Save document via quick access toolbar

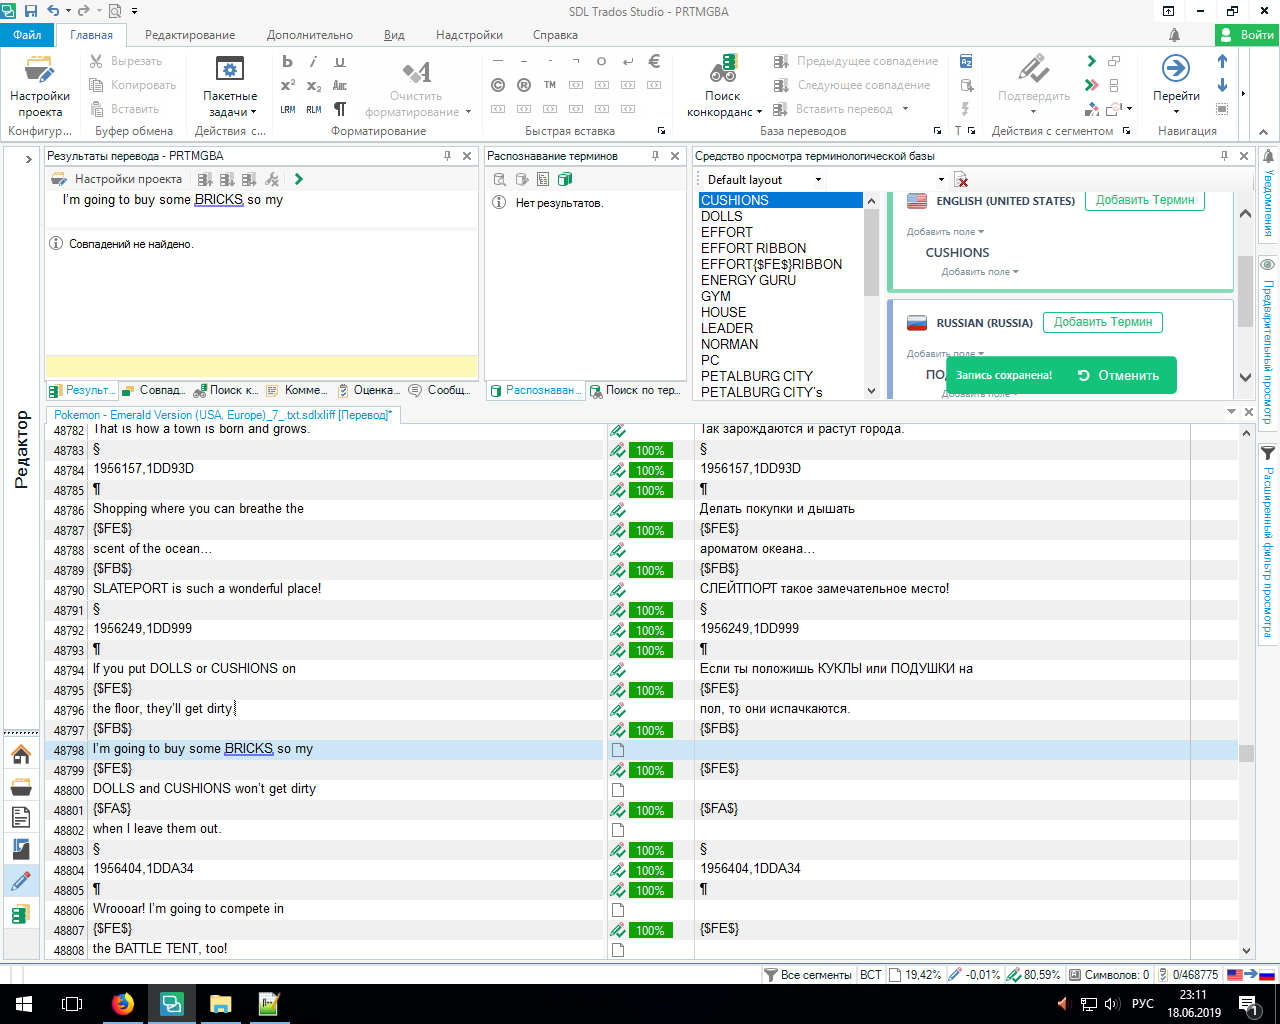pos(31,11)
